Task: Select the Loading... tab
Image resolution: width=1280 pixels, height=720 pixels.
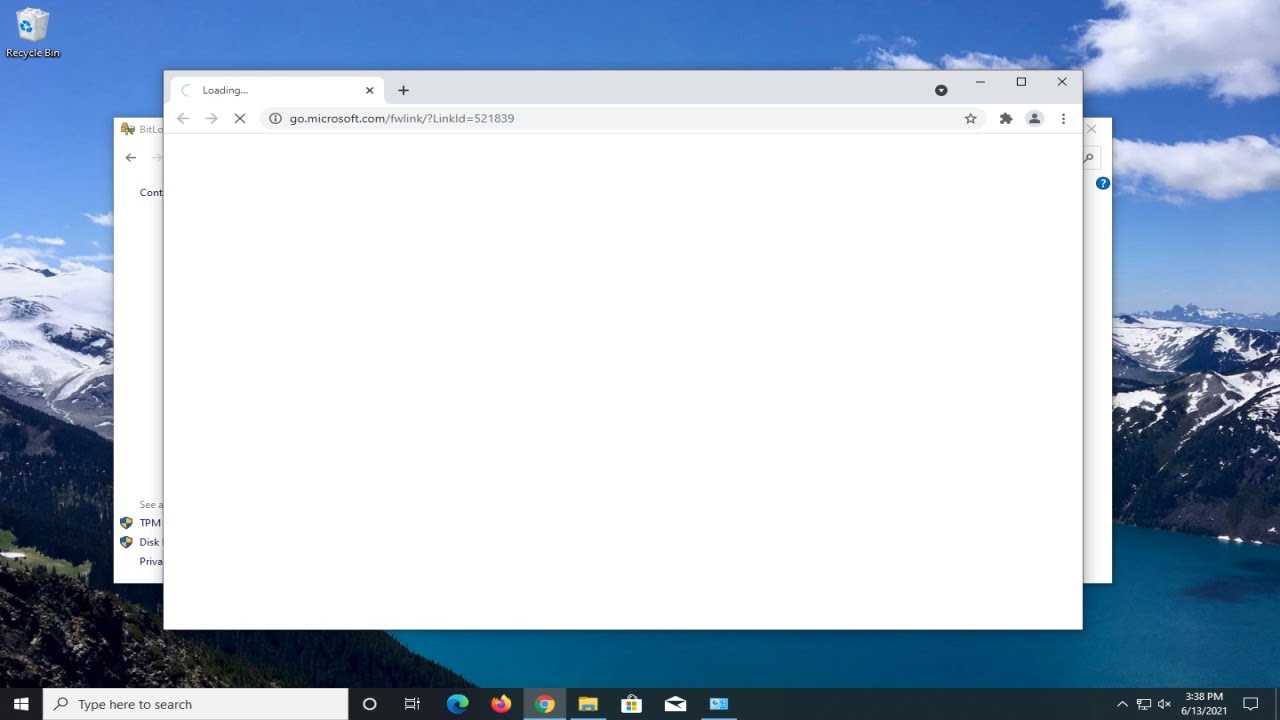Action: tap(275, 90)
